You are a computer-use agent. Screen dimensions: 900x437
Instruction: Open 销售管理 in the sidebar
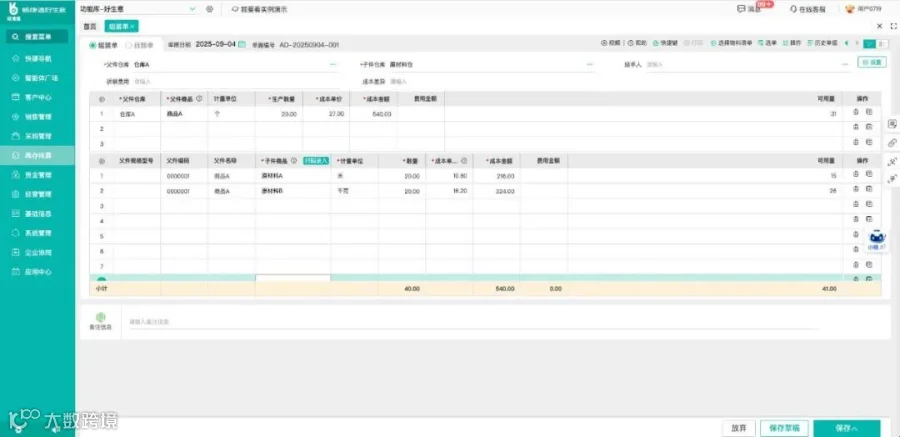click(37, 117)
